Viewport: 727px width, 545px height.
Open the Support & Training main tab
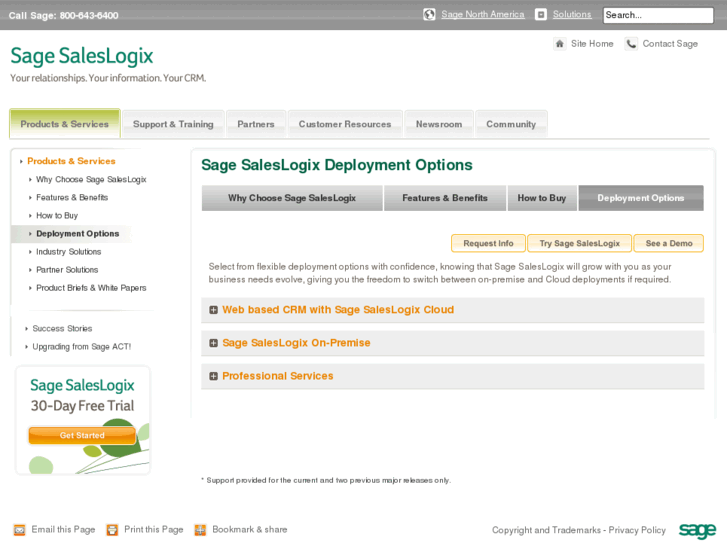[x=173, y=124]
